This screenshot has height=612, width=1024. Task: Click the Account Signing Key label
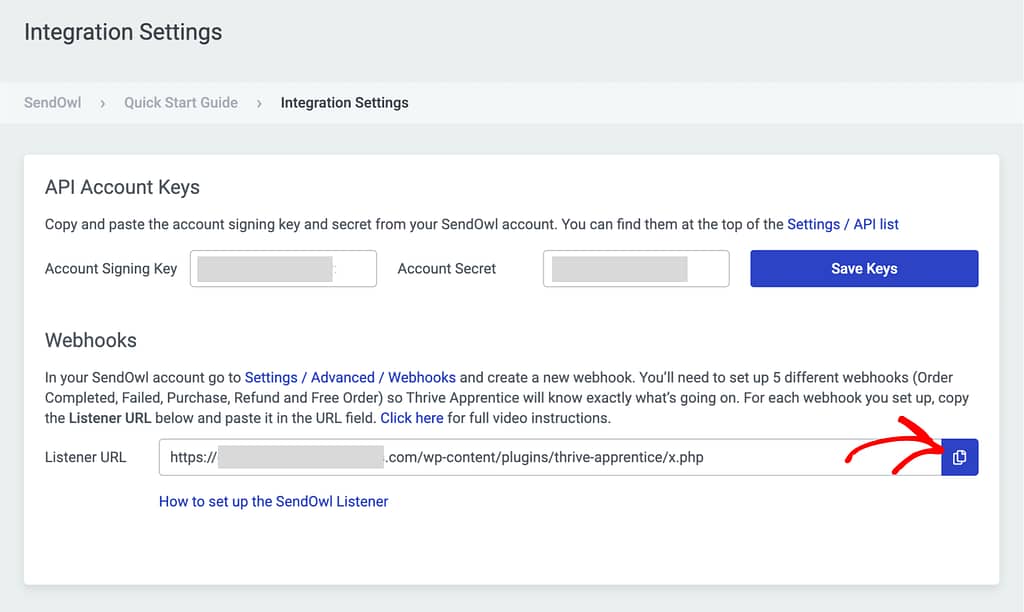coord(111,268)
